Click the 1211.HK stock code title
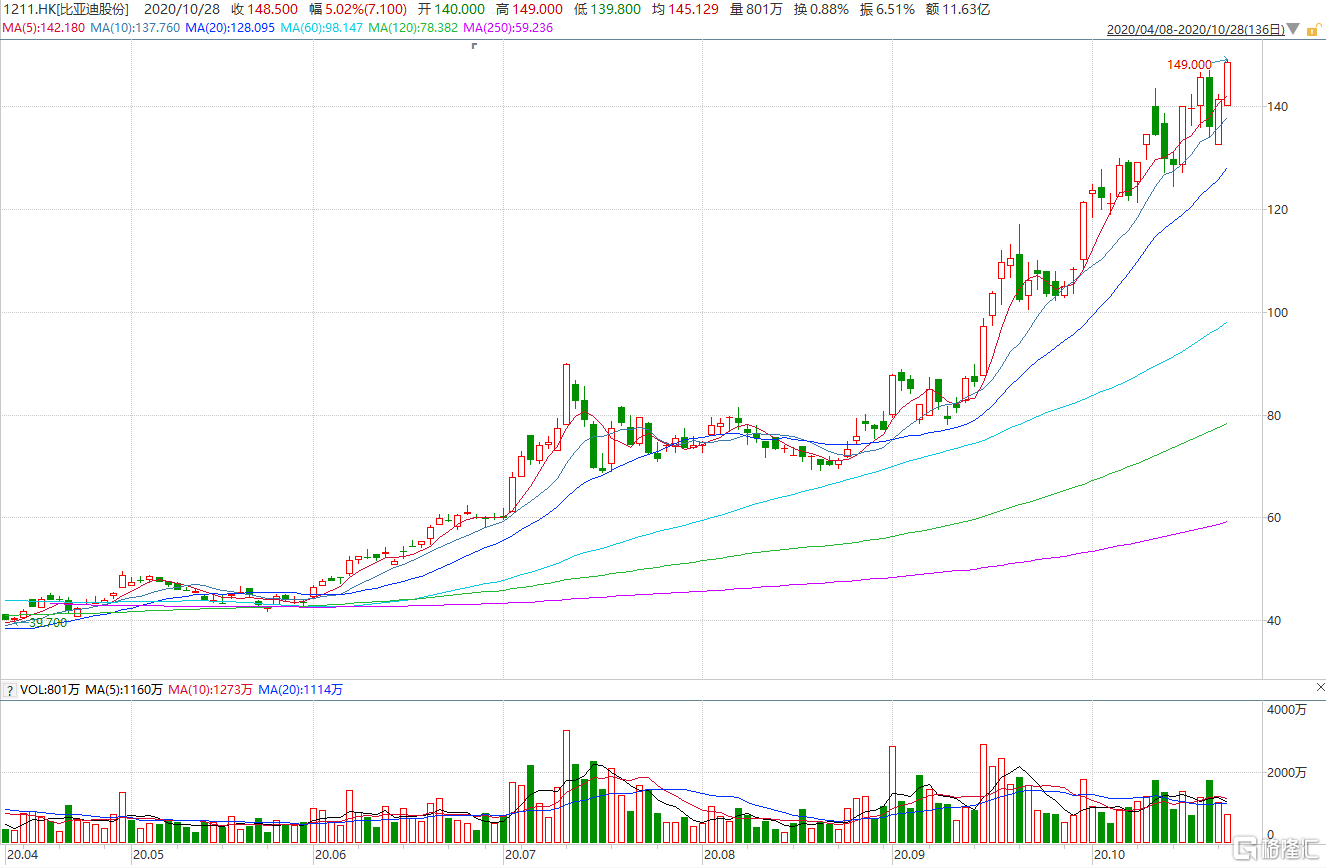Viewport: 1326px width, 868px height. [65, 9]
